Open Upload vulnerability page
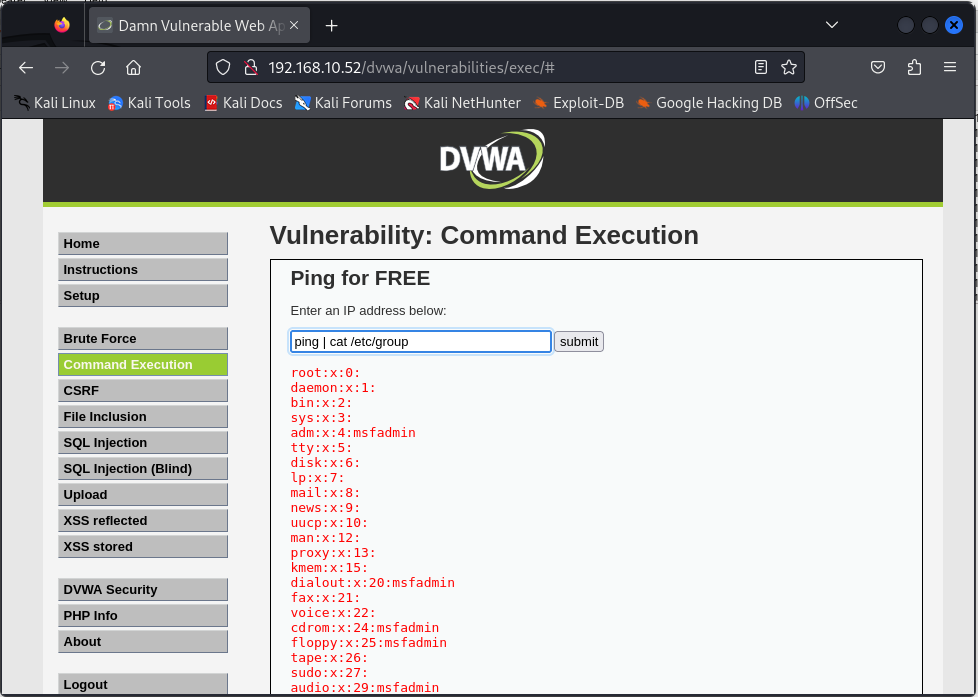Image resolution: width=978 pixels, height=697 pixels. pos(143,495)
